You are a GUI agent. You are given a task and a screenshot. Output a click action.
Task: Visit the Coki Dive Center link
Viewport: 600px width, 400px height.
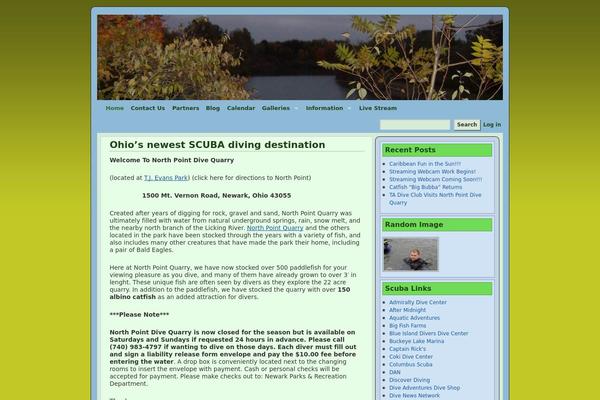411,357
